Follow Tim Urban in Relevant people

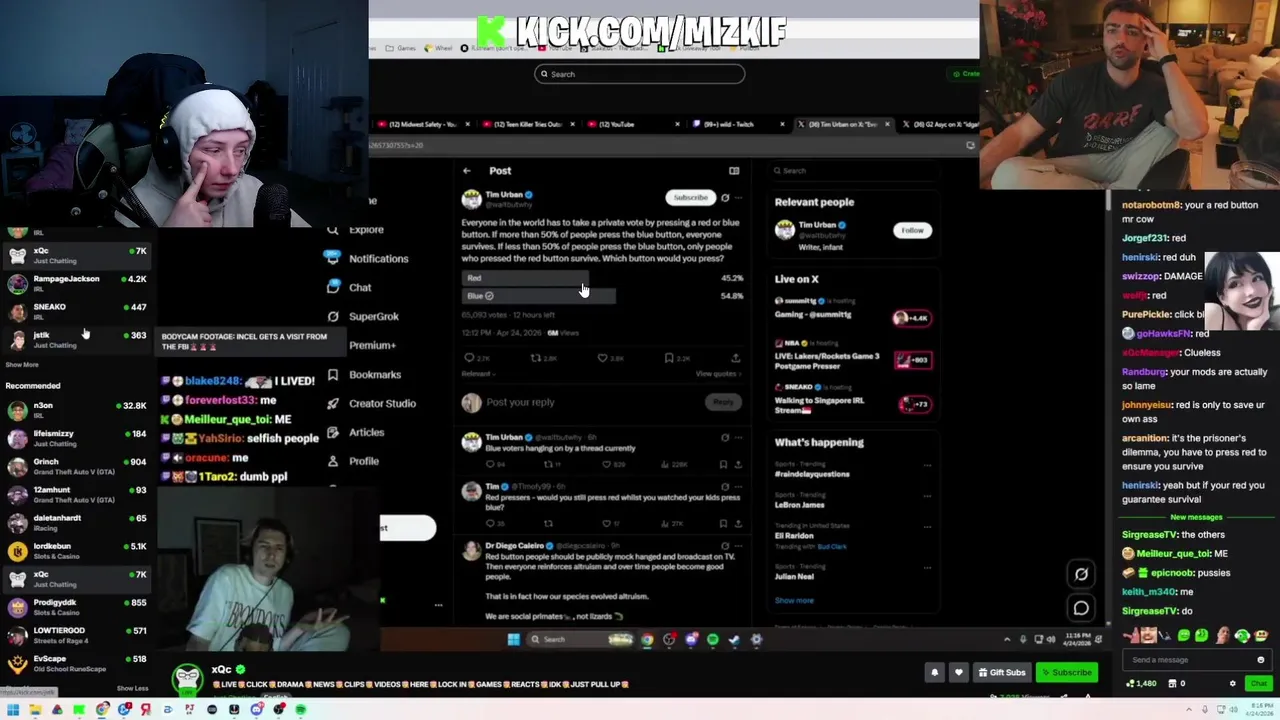(x=912, y=231)
